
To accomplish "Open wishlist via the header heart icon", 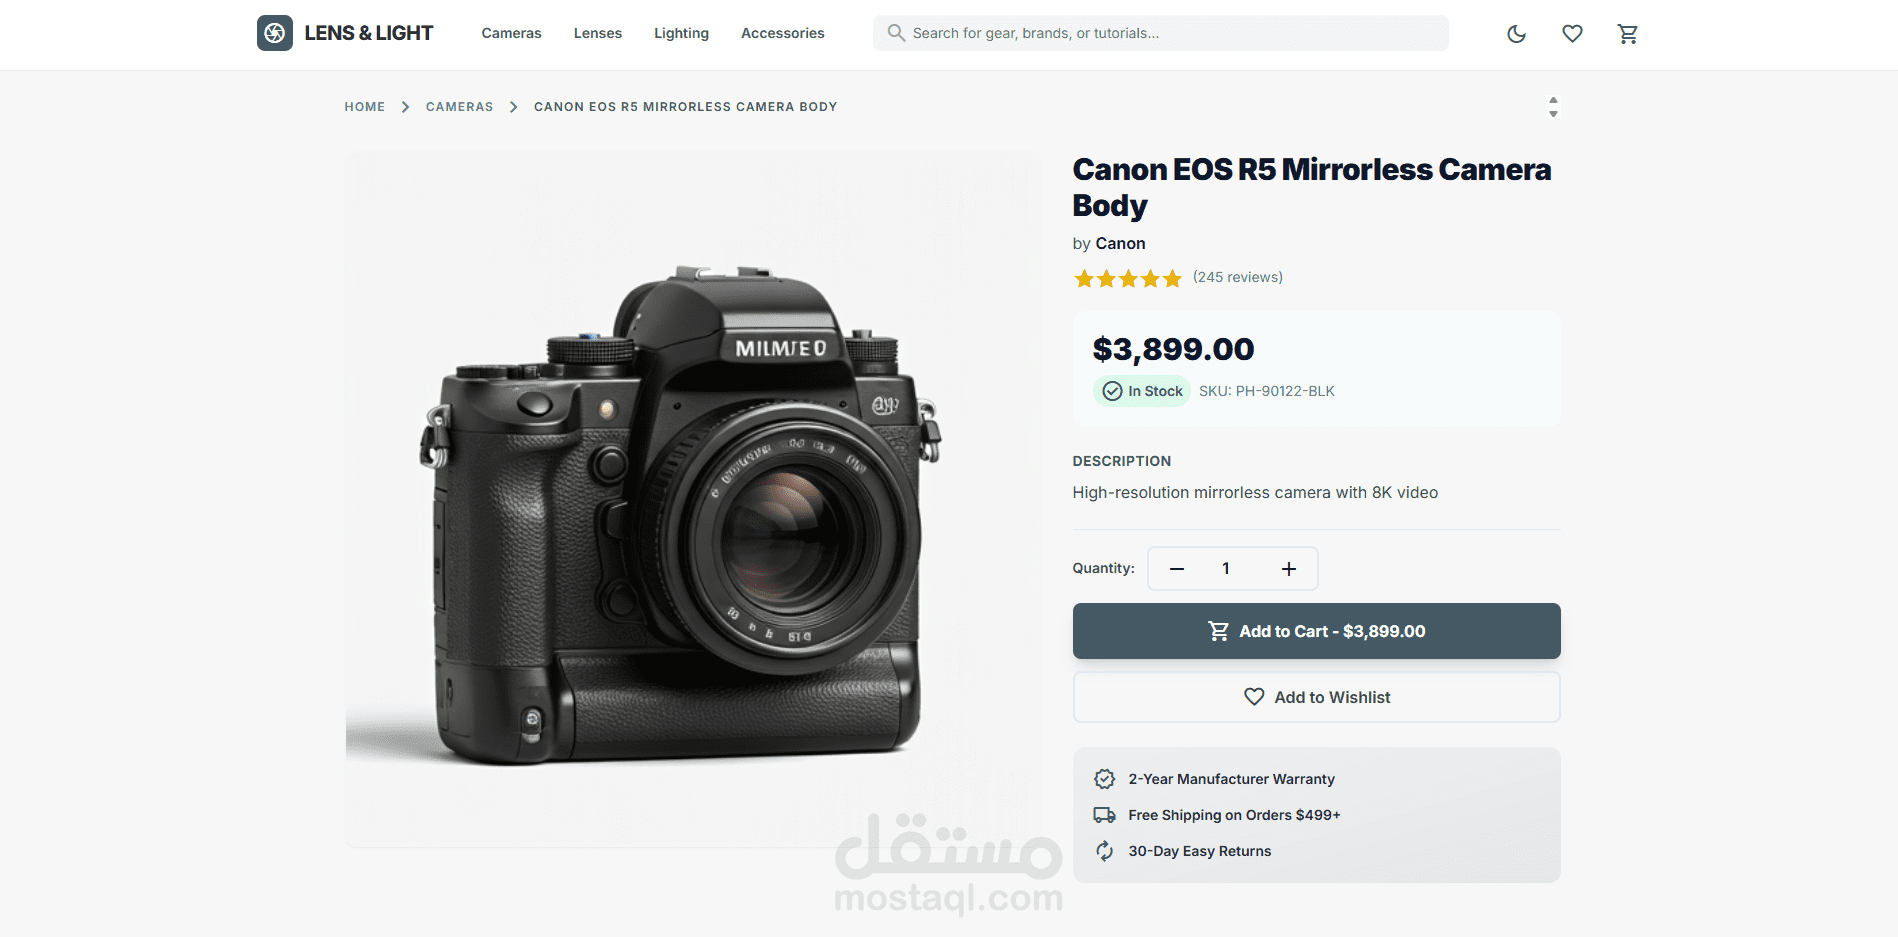I will pyautogui.click(x=1572, y=34).
